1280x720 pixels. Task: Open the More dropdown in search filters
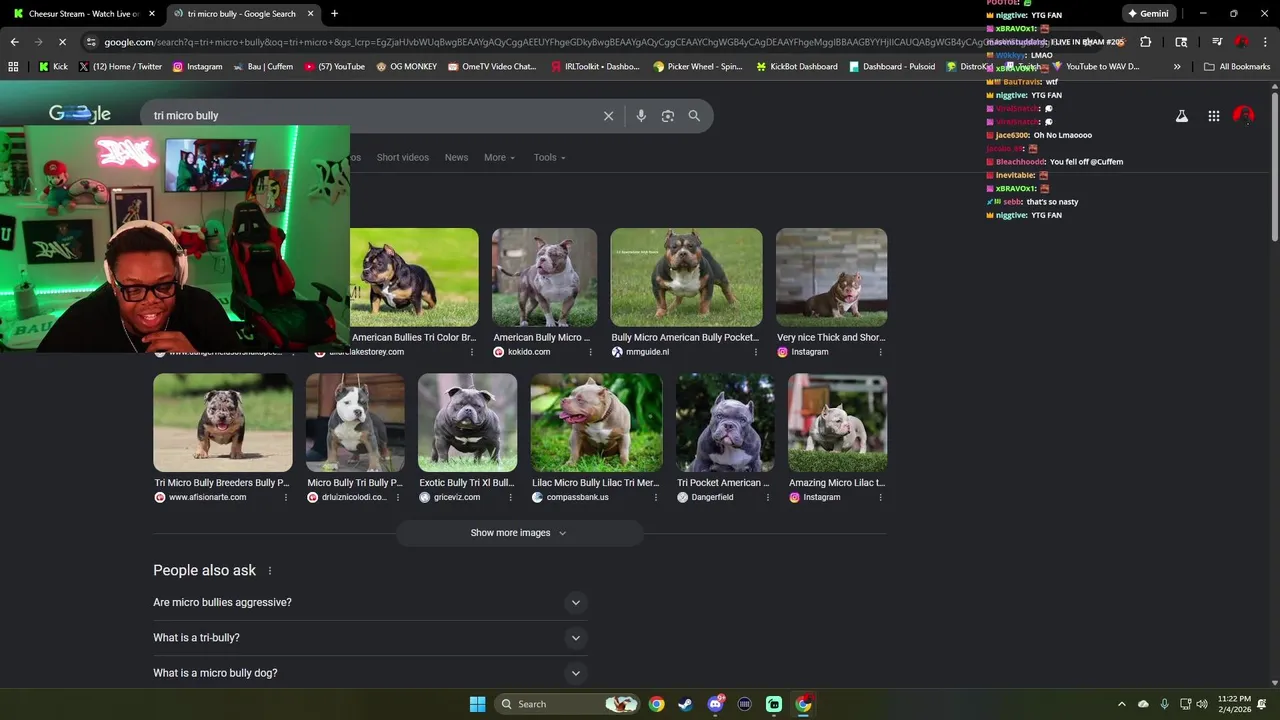click(499, 158)
